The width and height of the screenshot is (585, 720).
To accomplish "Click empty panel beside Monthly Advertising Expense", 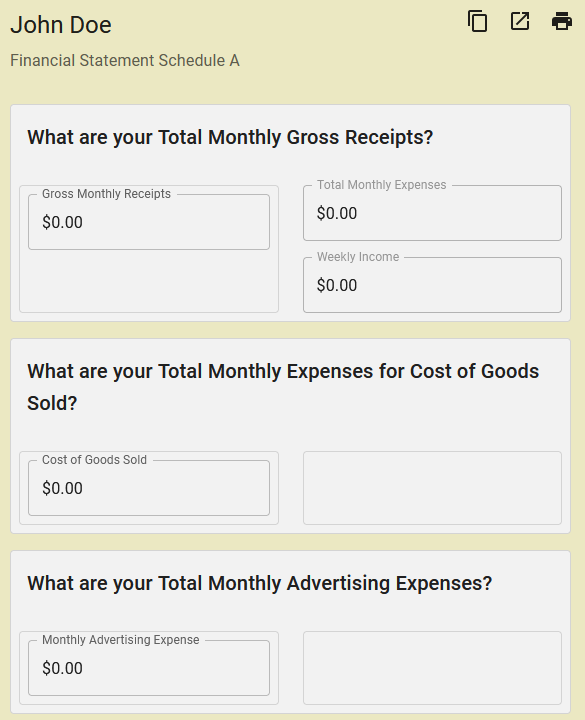I will [x=432, y=668].
